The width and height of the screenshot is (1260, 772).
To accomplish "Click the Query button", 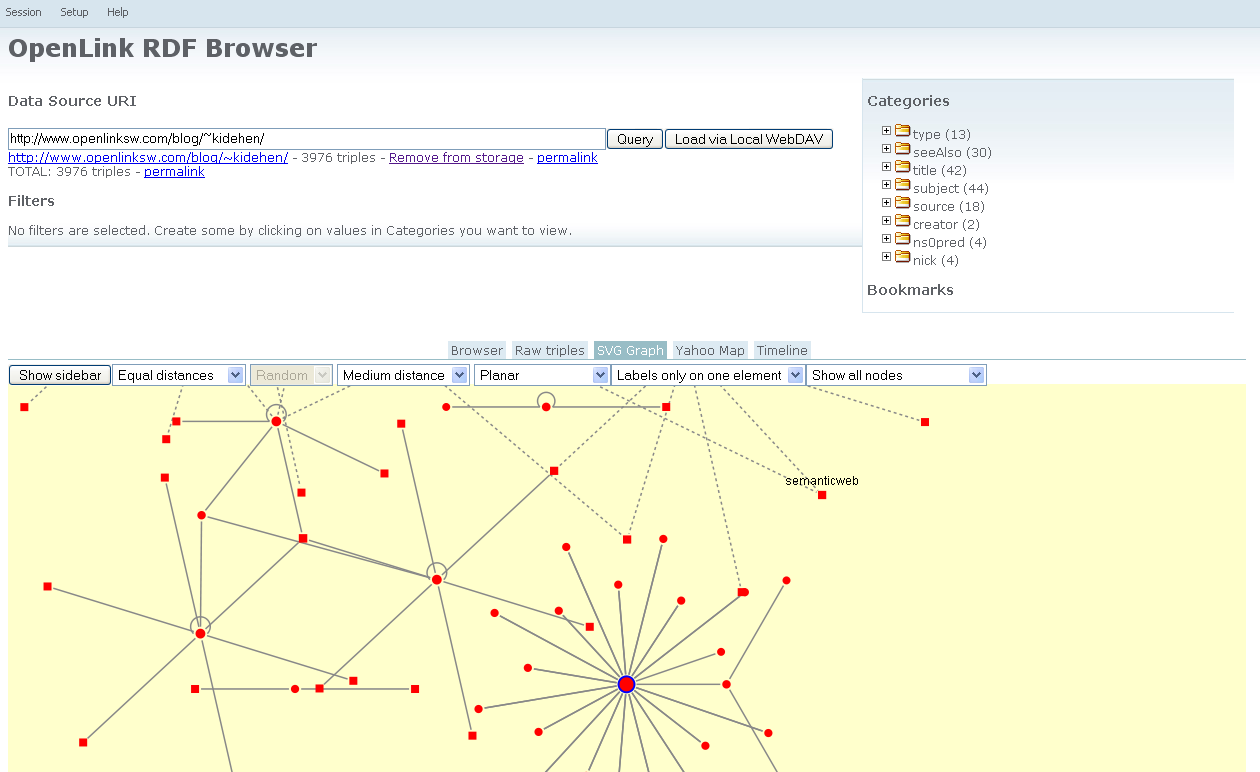I will tap(635, 139).
